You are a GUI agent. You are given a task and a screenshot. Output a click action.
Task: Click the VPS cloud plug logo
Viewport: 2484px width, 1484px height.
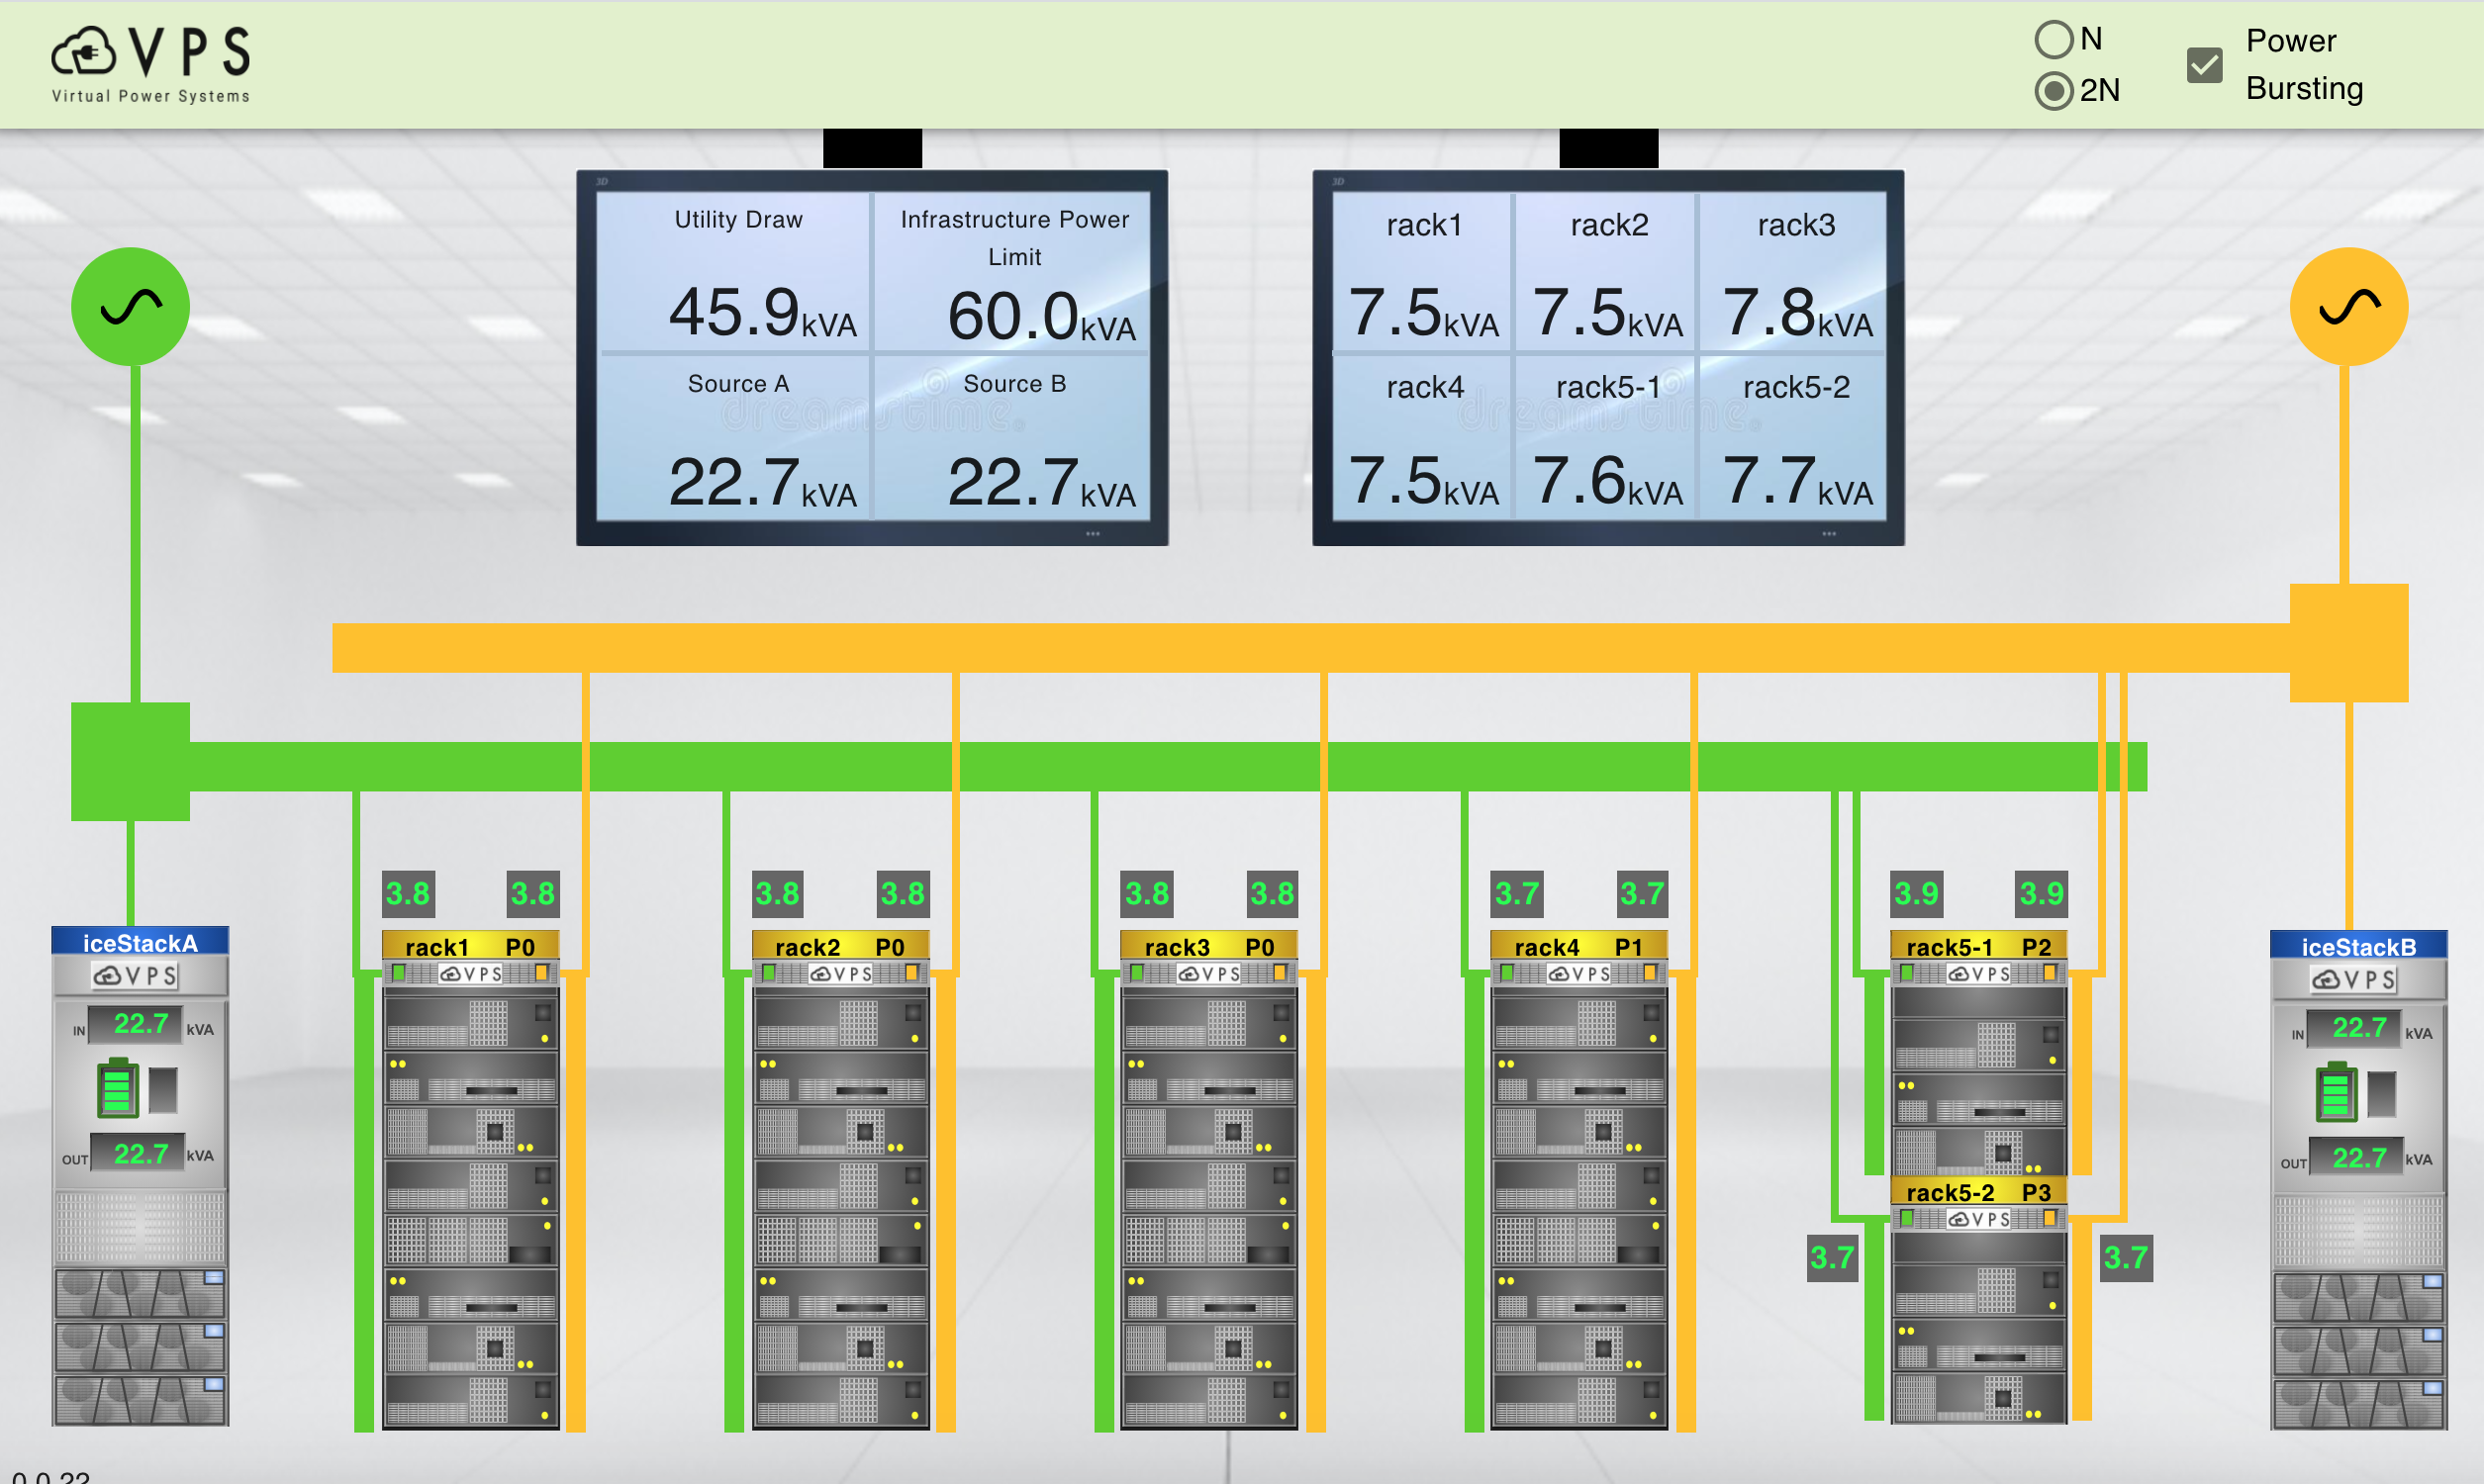[84, 52]
